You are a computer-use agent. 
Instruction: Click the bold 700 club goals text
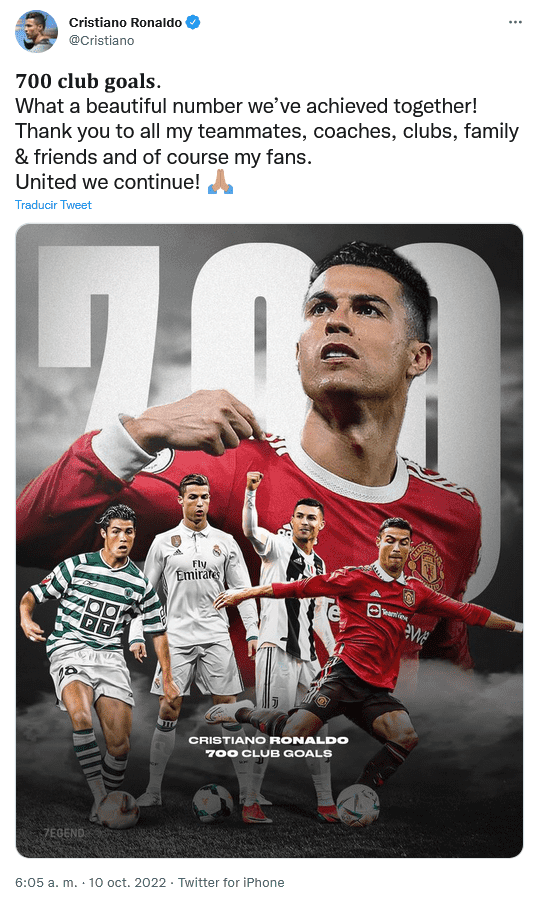(88, 82)
